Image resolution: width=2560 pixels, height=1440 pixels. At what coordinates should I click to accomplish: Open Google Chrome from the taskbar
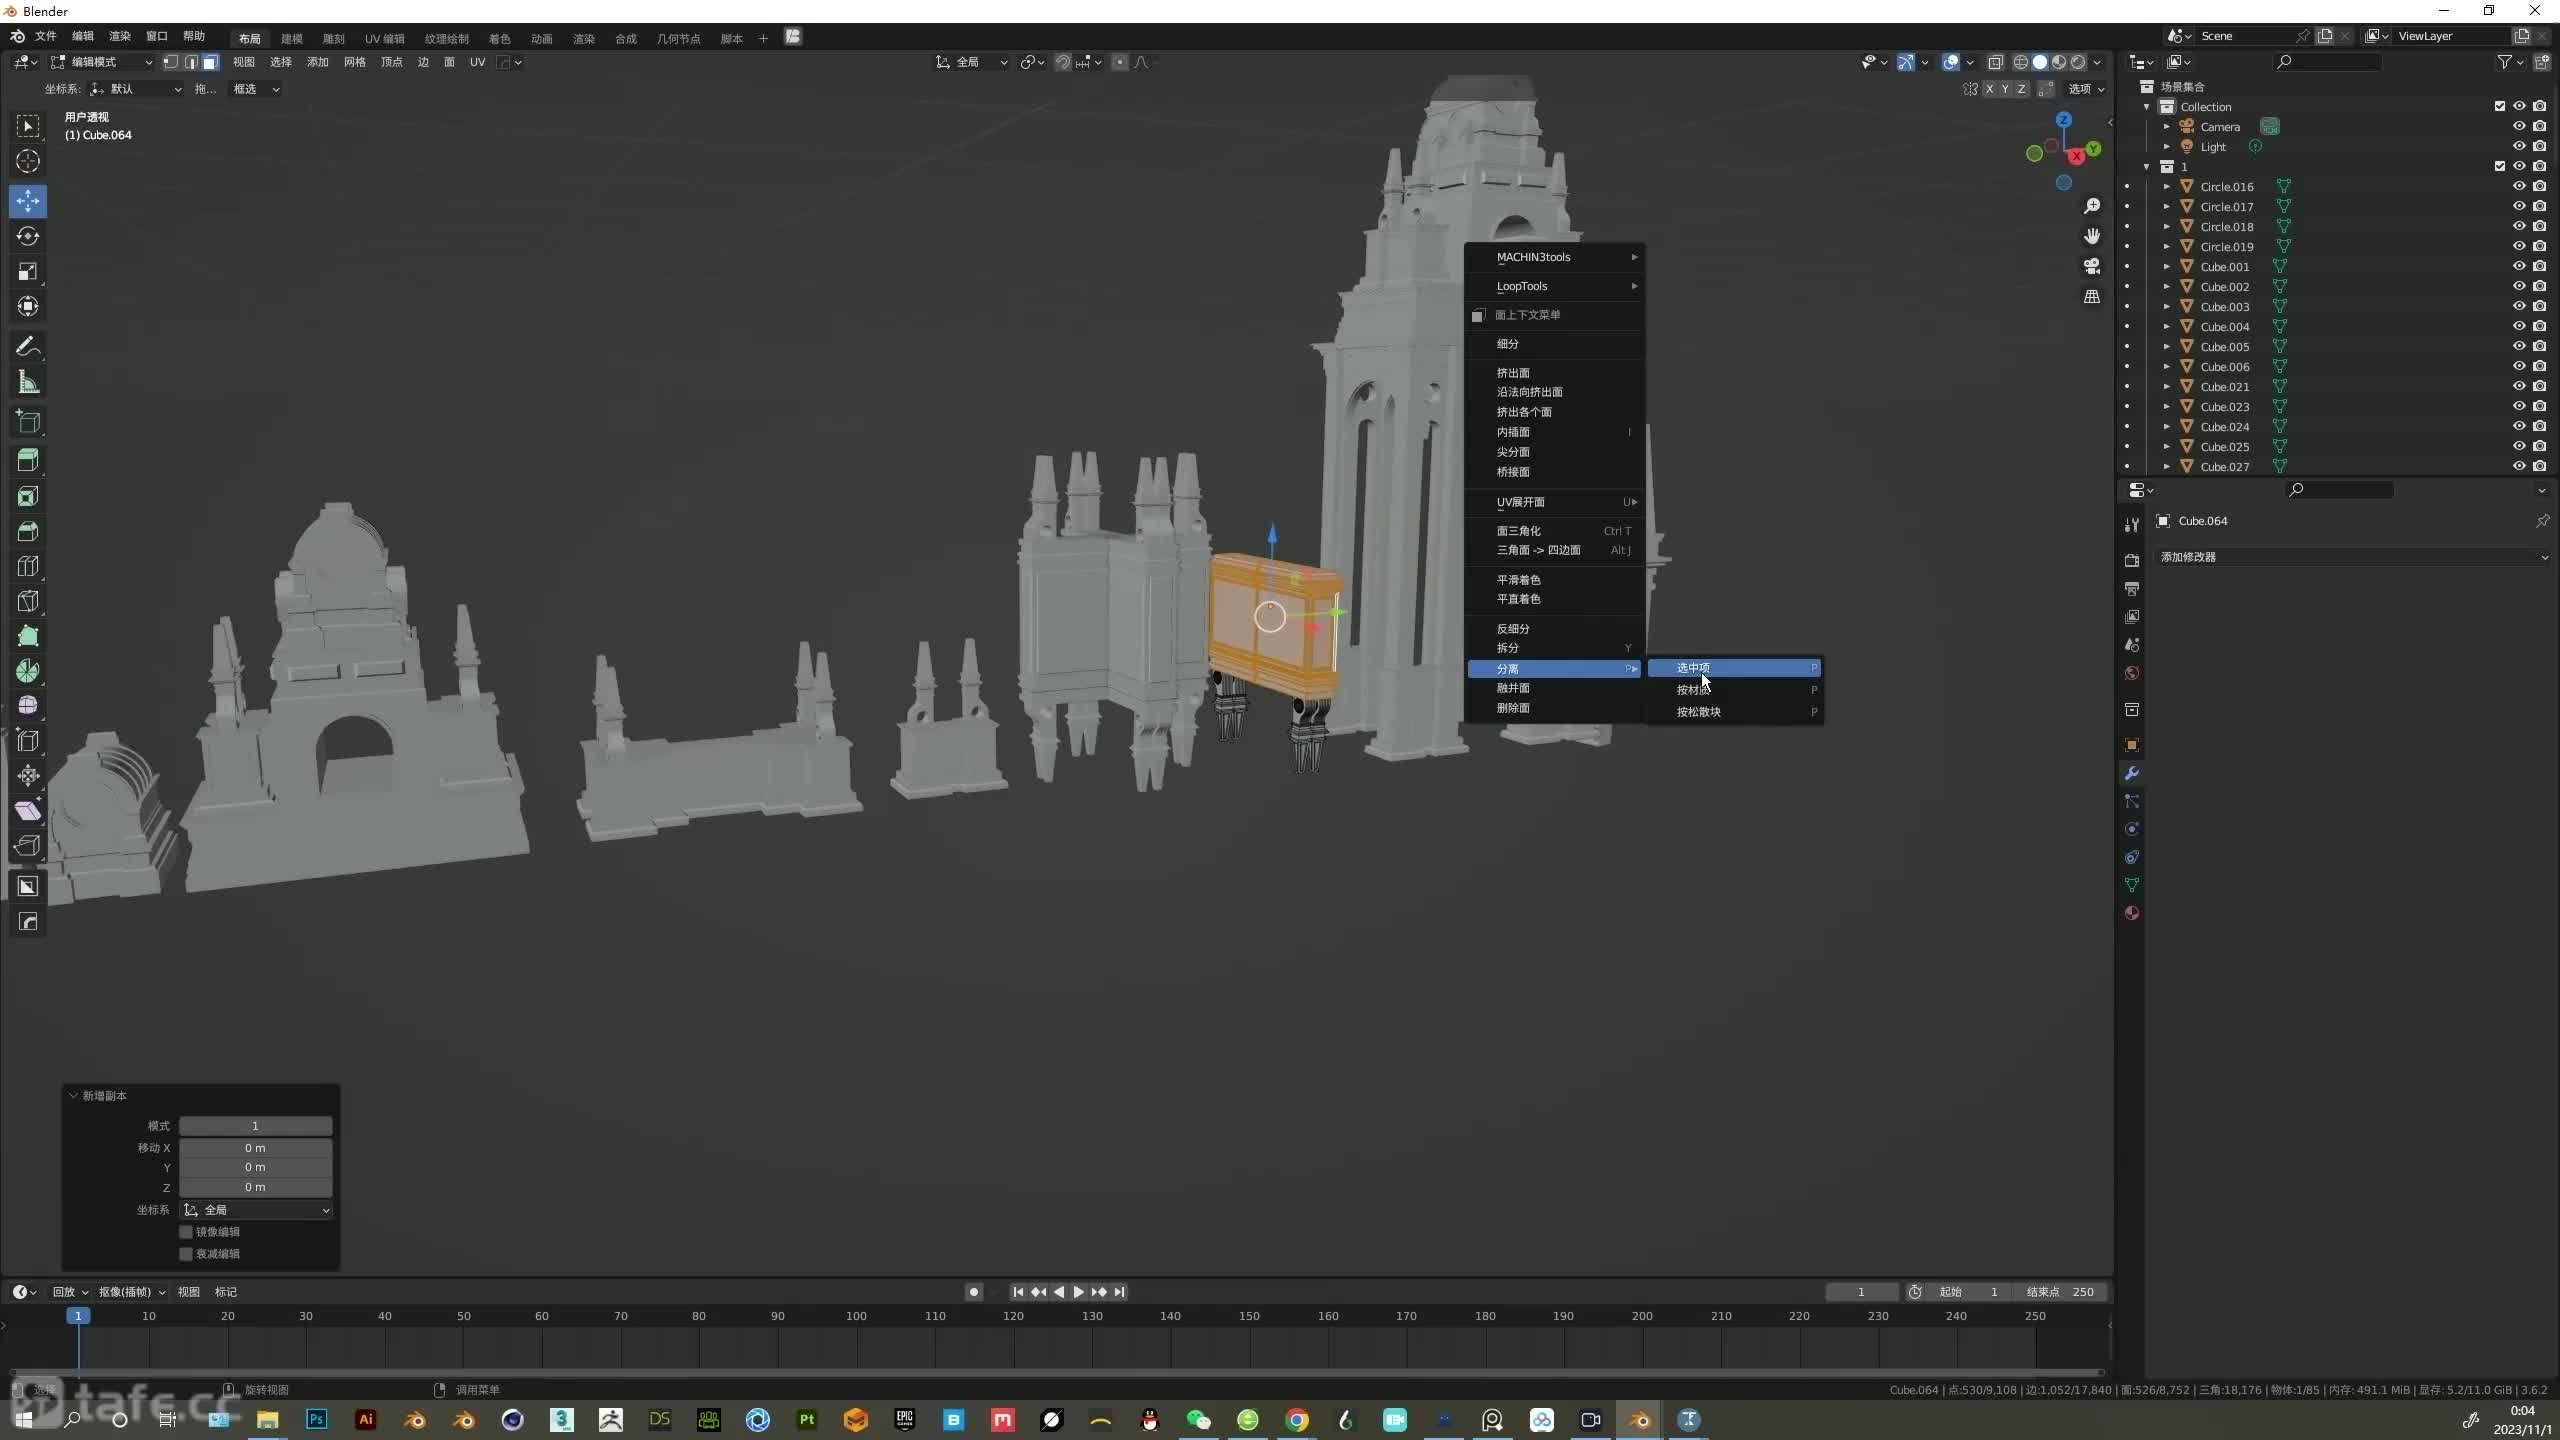pyautogui.click(x=1297, y=1420)
